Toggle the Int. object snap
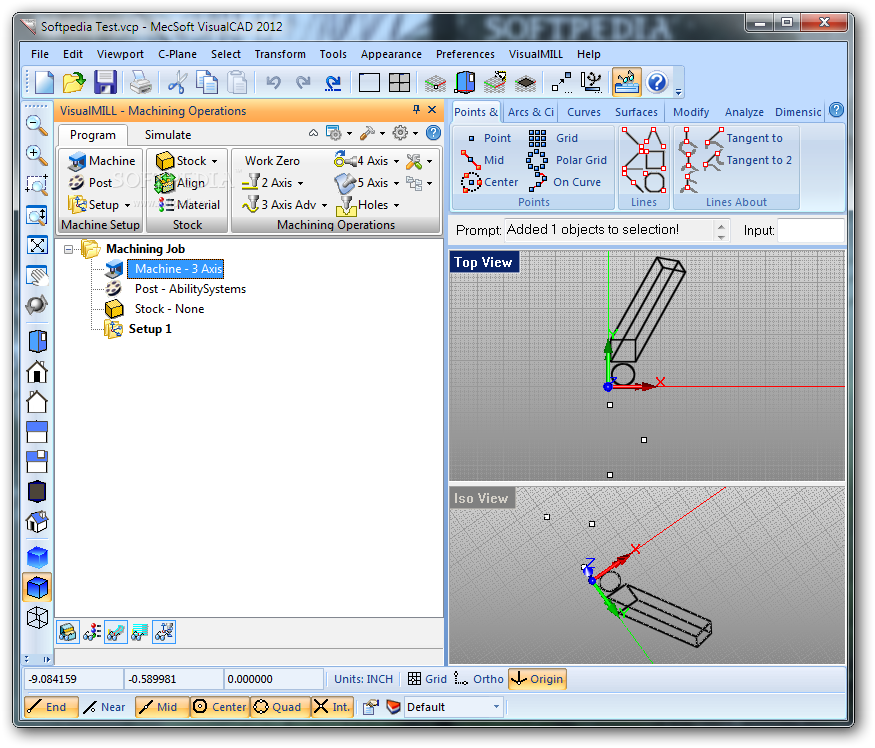 point(332,707)
